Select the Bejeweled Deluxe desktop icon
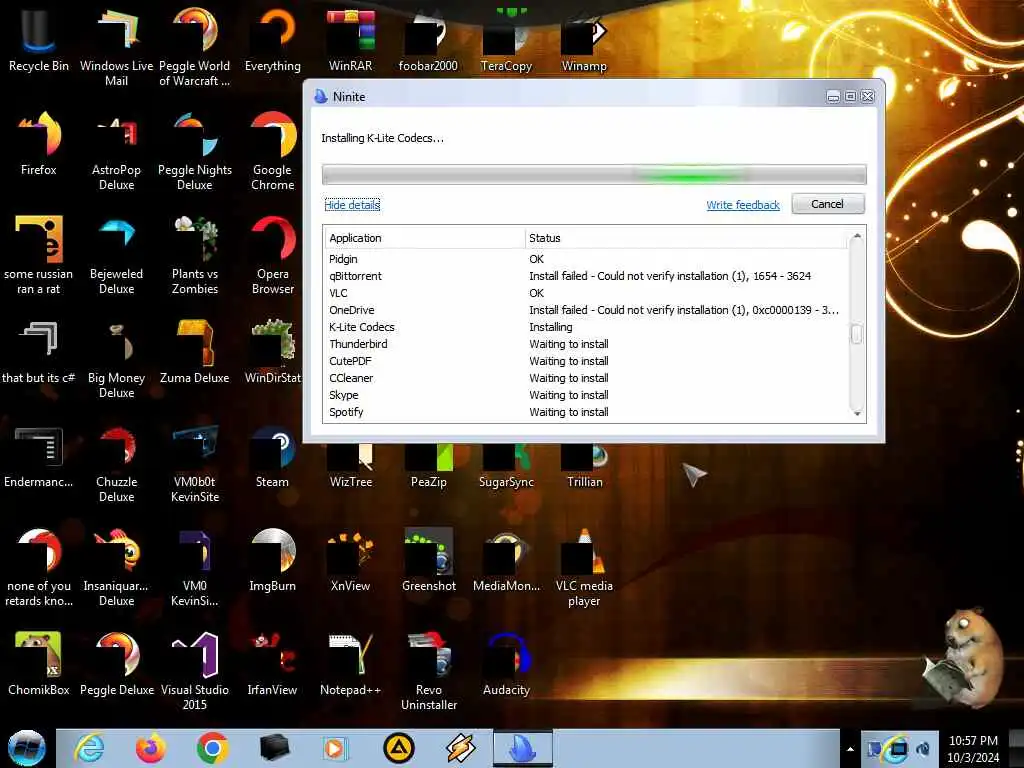 pyautogui.click(x=116, y=255)
